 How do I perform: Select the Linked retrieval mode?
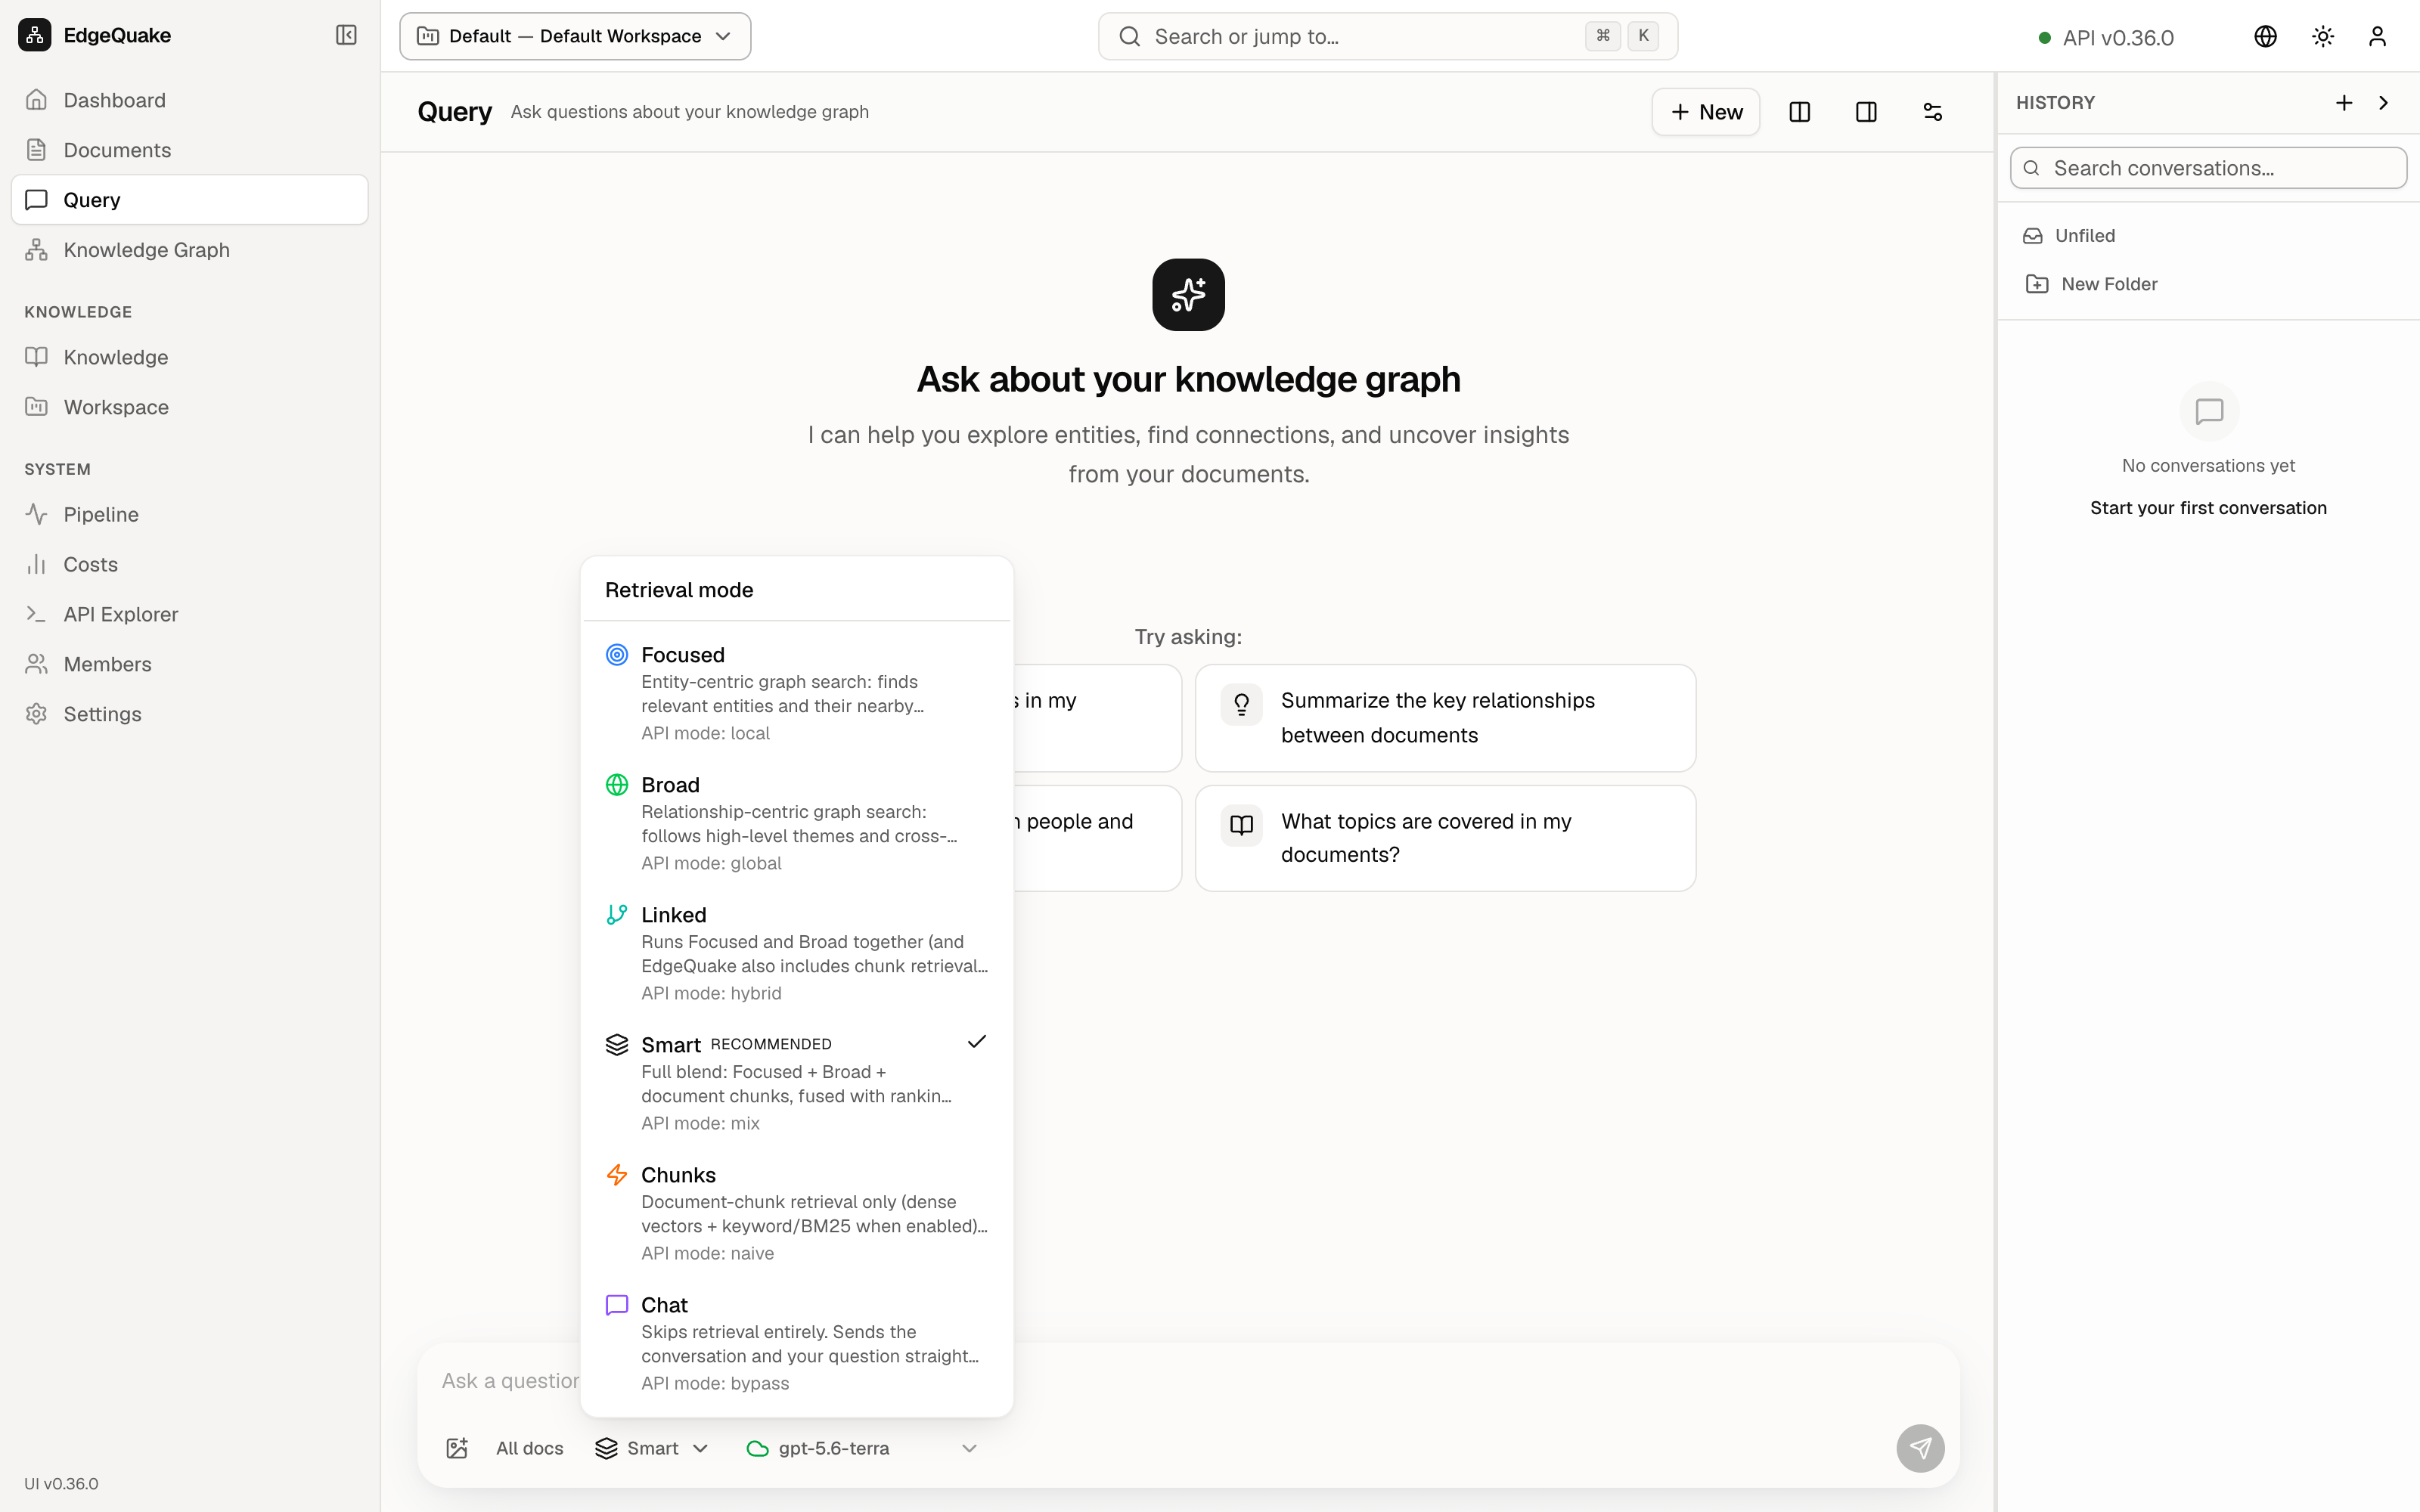[796, 952]
